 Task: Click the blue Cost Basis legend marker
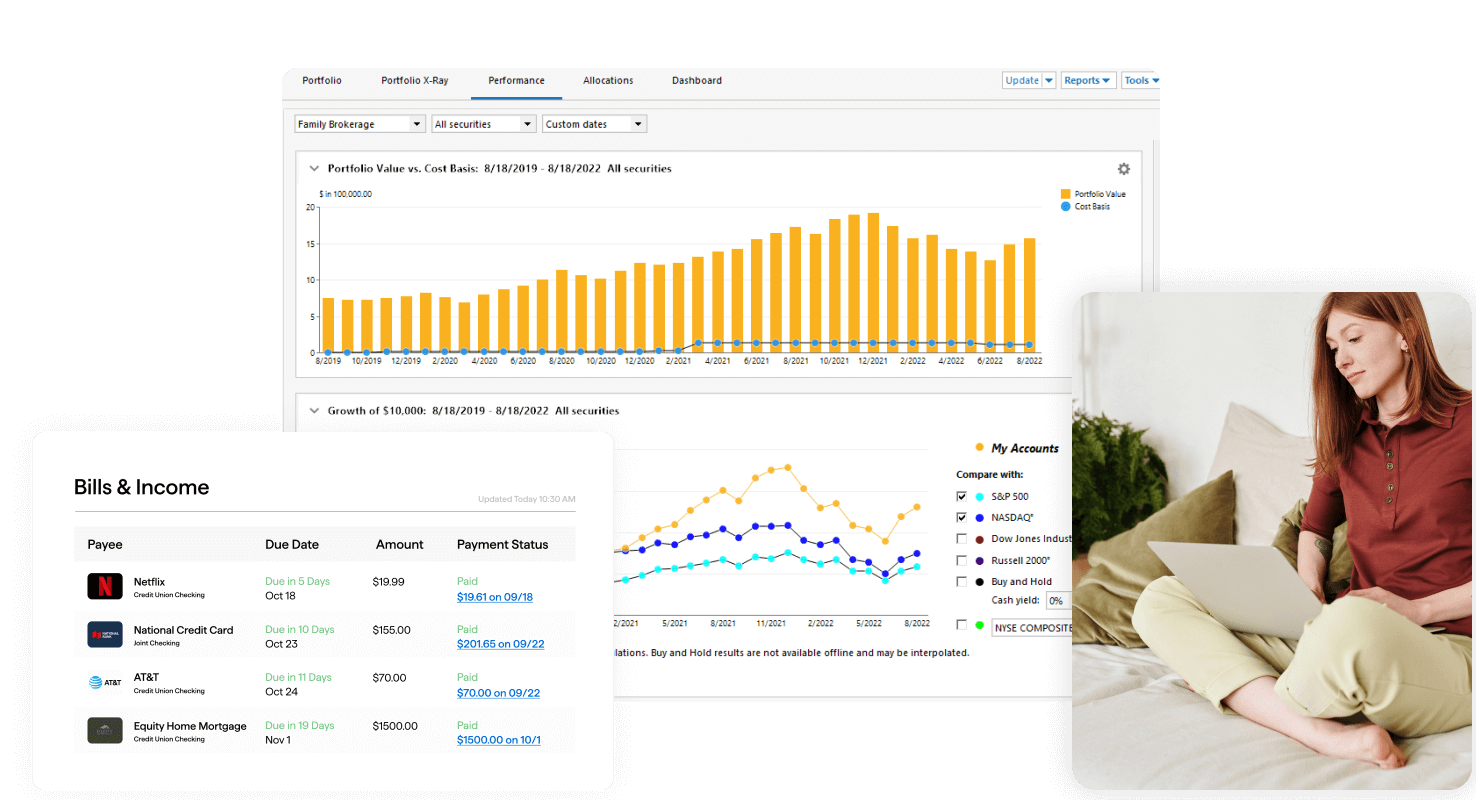click(1065, 207)
